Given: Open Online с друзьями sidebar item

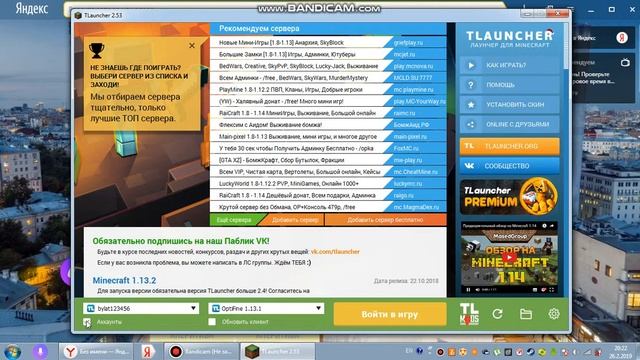Looking at the screenshot, I should [x=509, y=124].
